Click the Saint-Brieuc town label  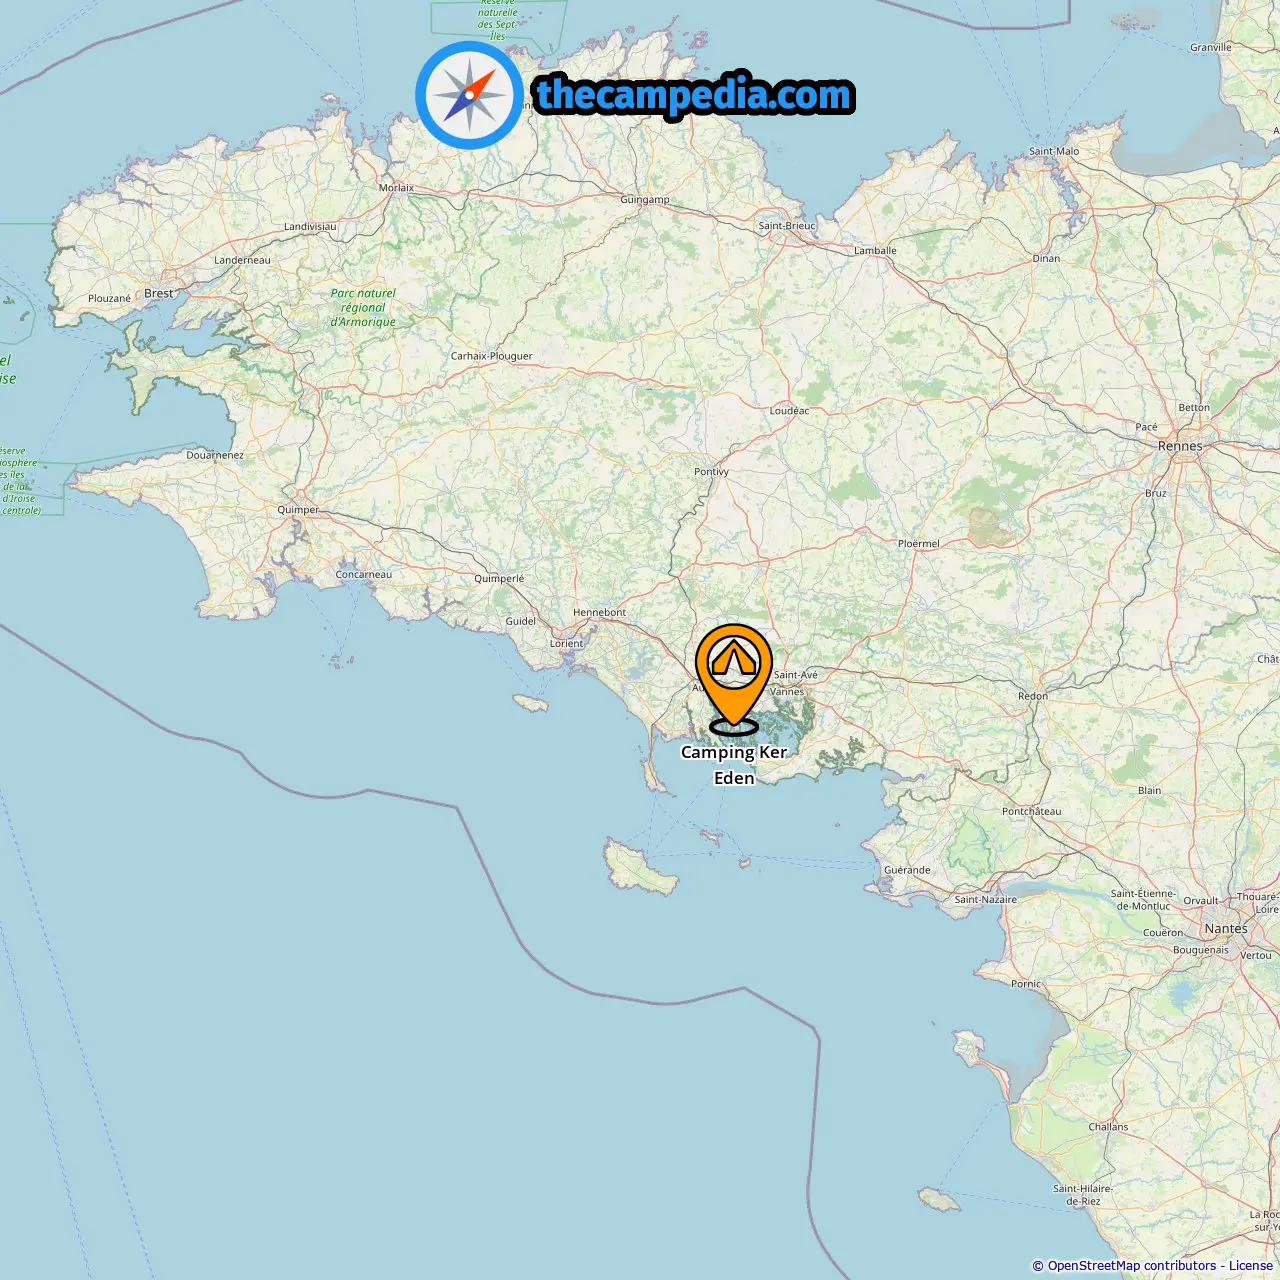click(787, 226)
